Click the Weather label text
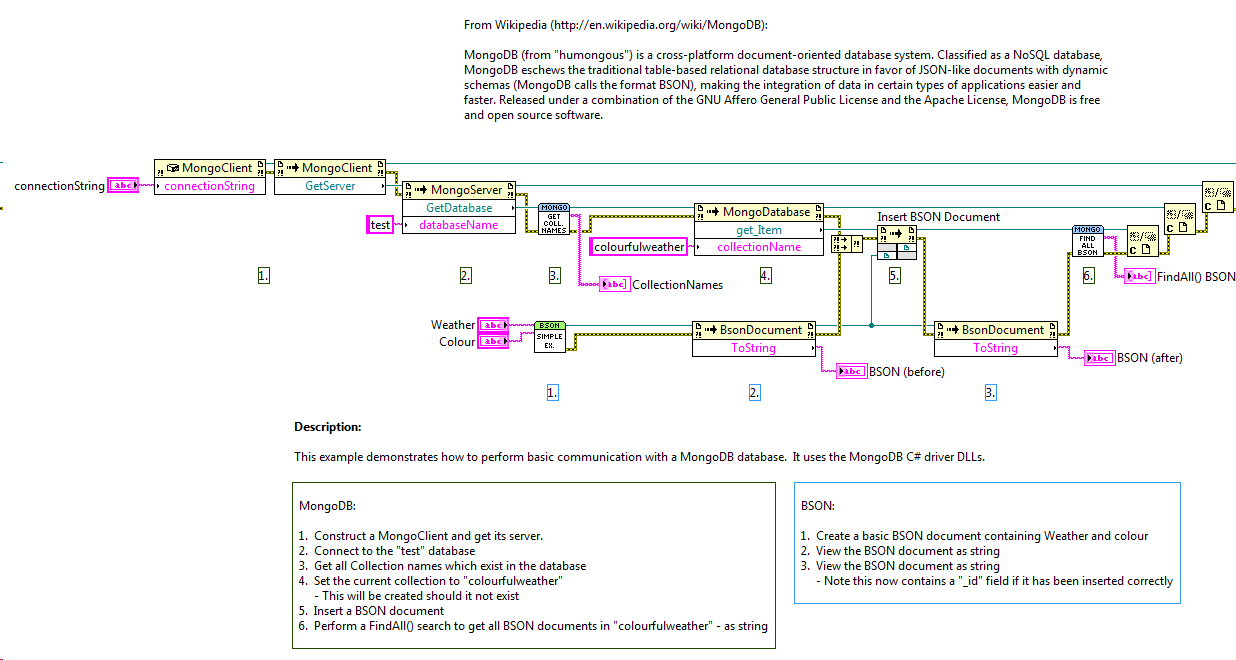The width and height of the screenshot is (1236, 660). 453,325
